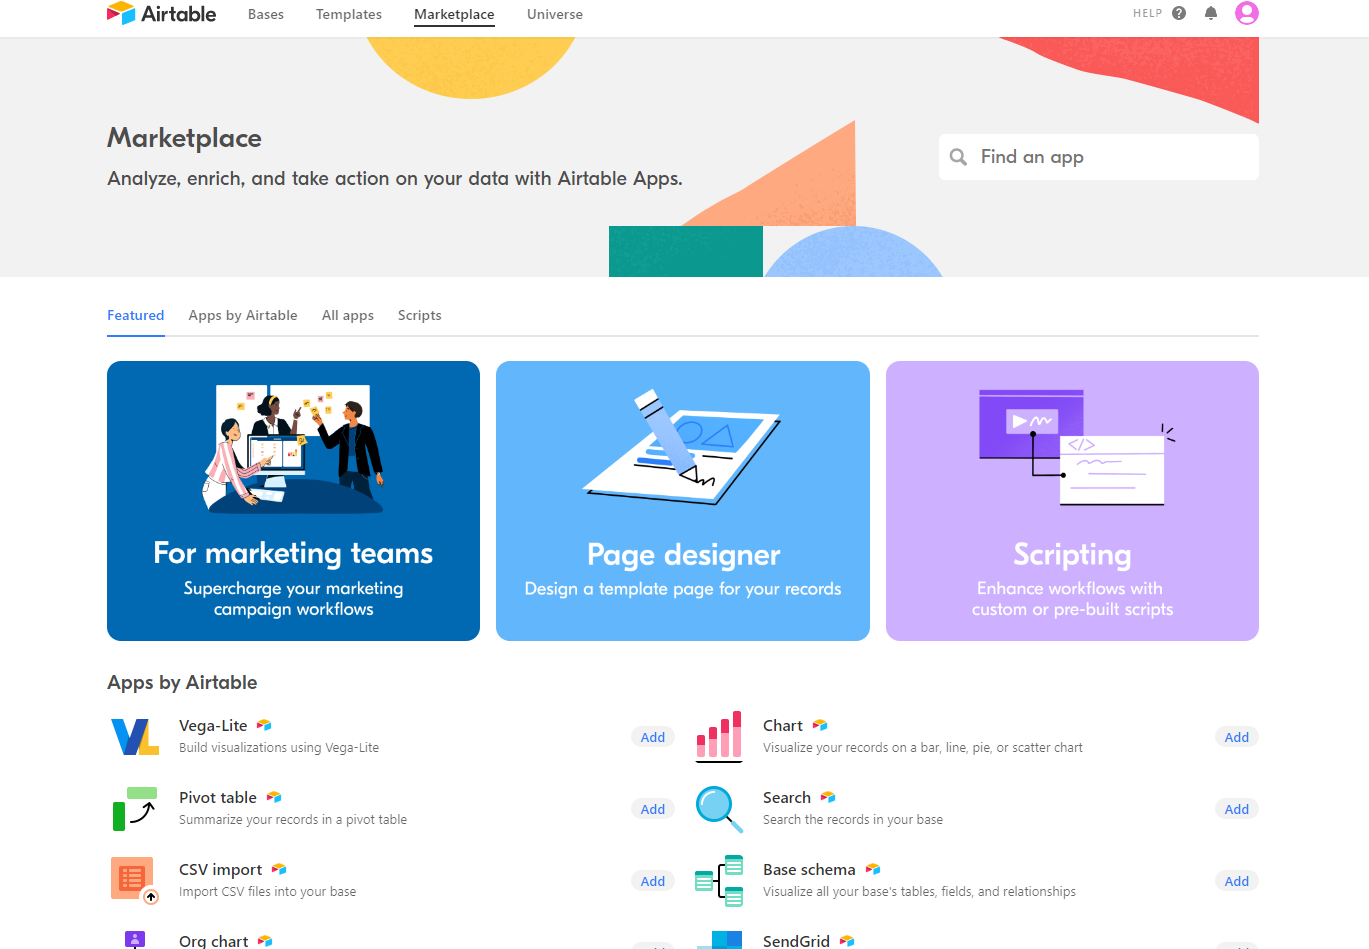The width and height of the screenshot is (1369, 949).
Task: Open the CSV import app title
Action: pyautogui.click(x=220, y=869)
